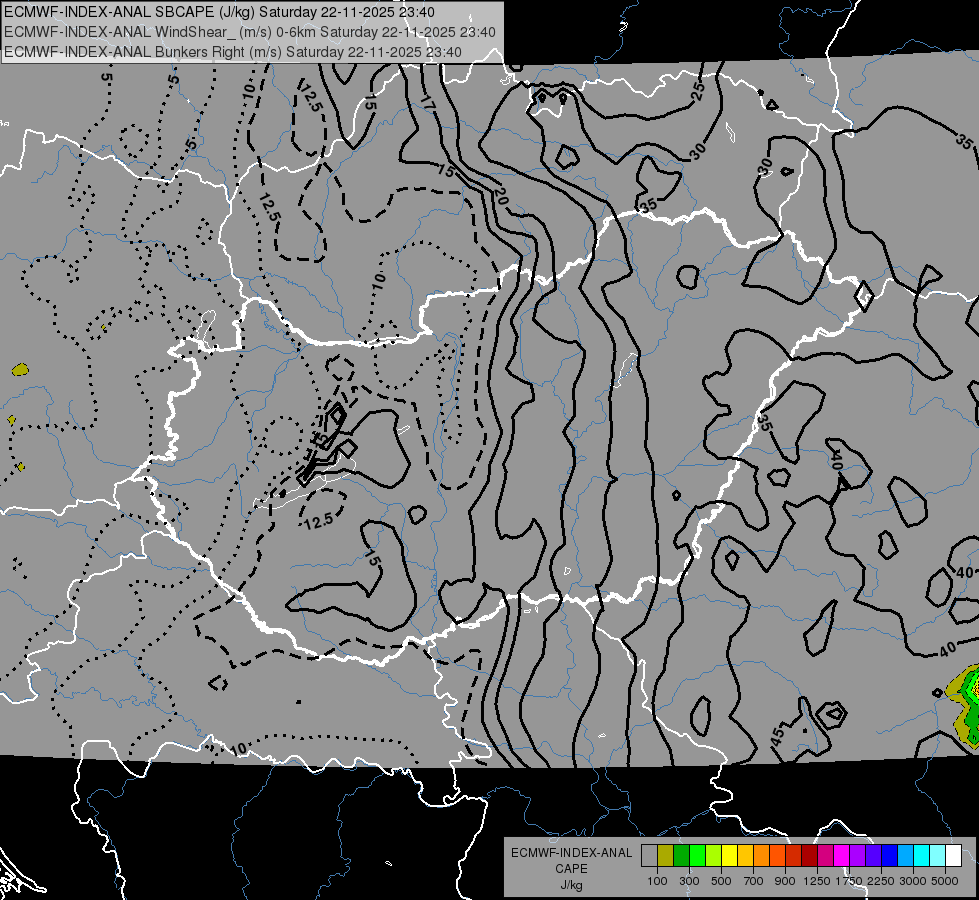Click the 100 legend tick label
979x900 pixels.
click(x=657, y=881)
